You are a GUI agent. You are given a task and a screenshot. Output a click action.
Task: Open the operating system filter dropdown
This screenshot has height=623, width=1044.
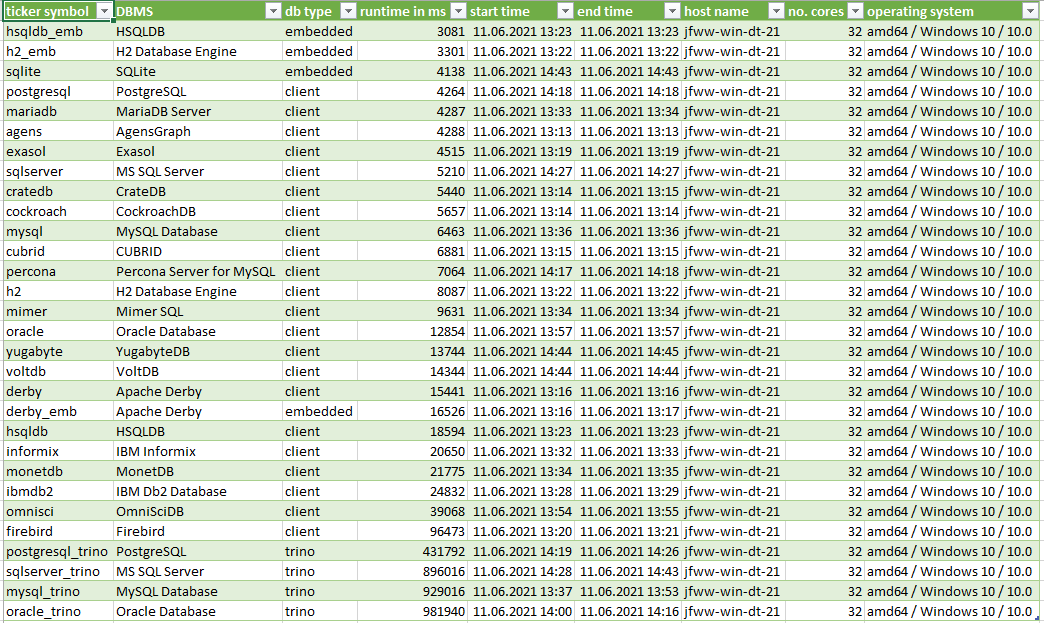pos(1029,11)
